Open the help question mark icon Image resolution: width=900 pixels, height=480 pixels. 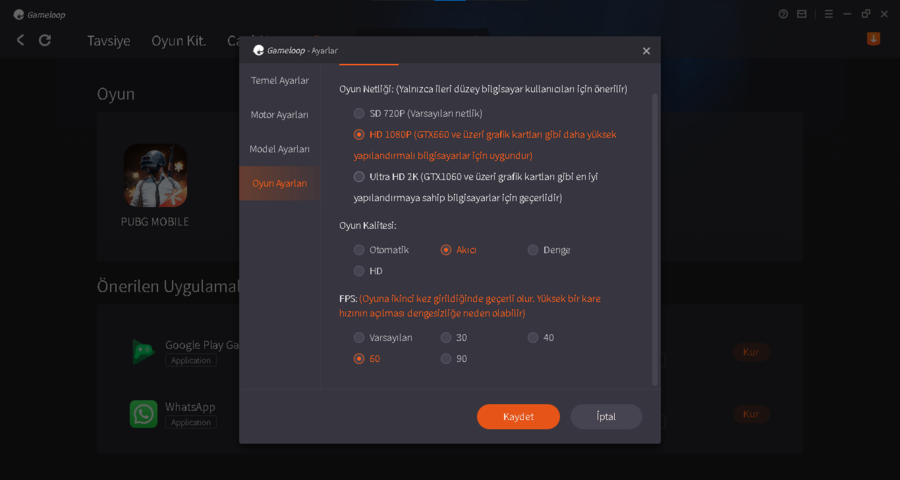(783, 14)
